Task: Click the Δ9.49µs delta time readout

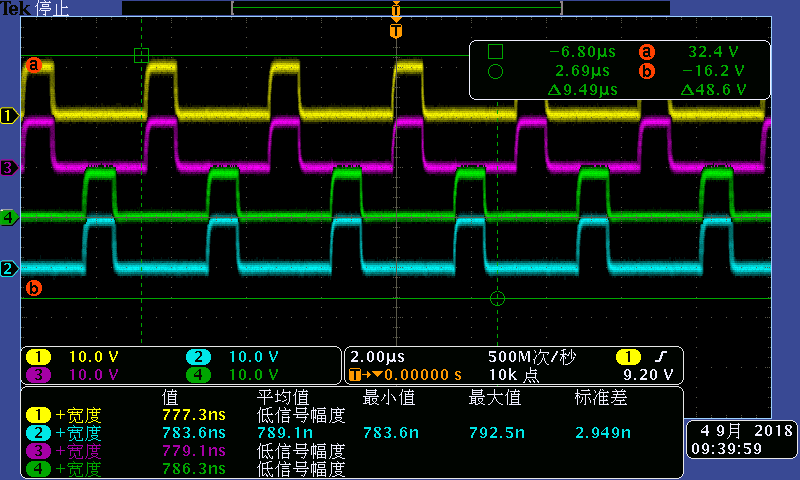Action: pyautogui.click(x=582, y=90)
